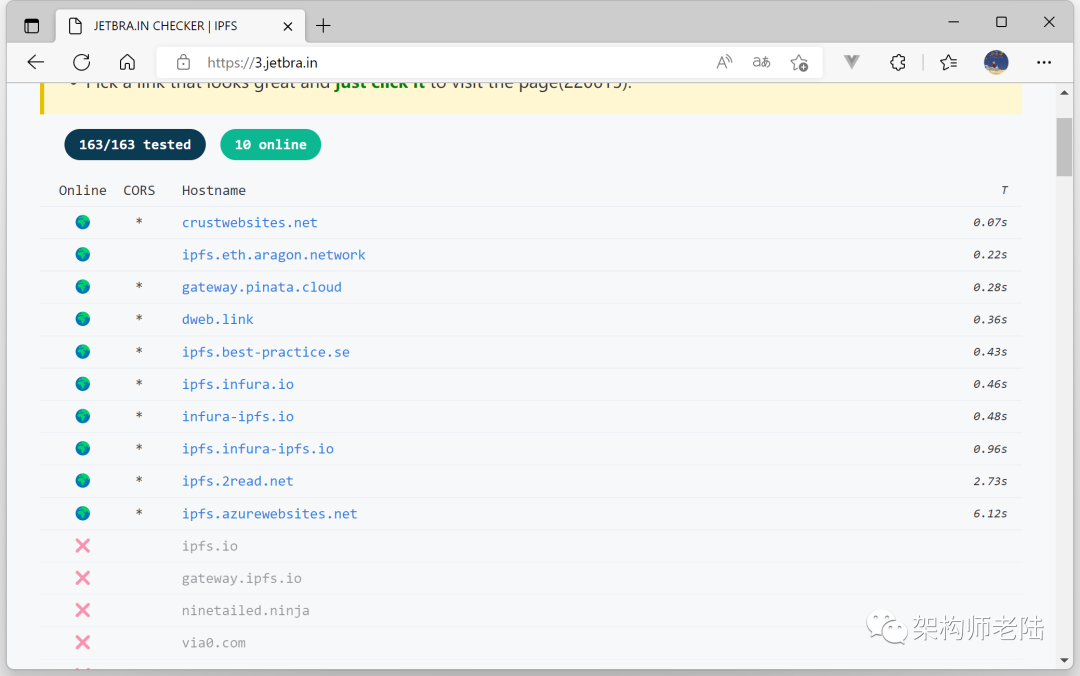Open the tab actions menu icon

click(32, 26)
